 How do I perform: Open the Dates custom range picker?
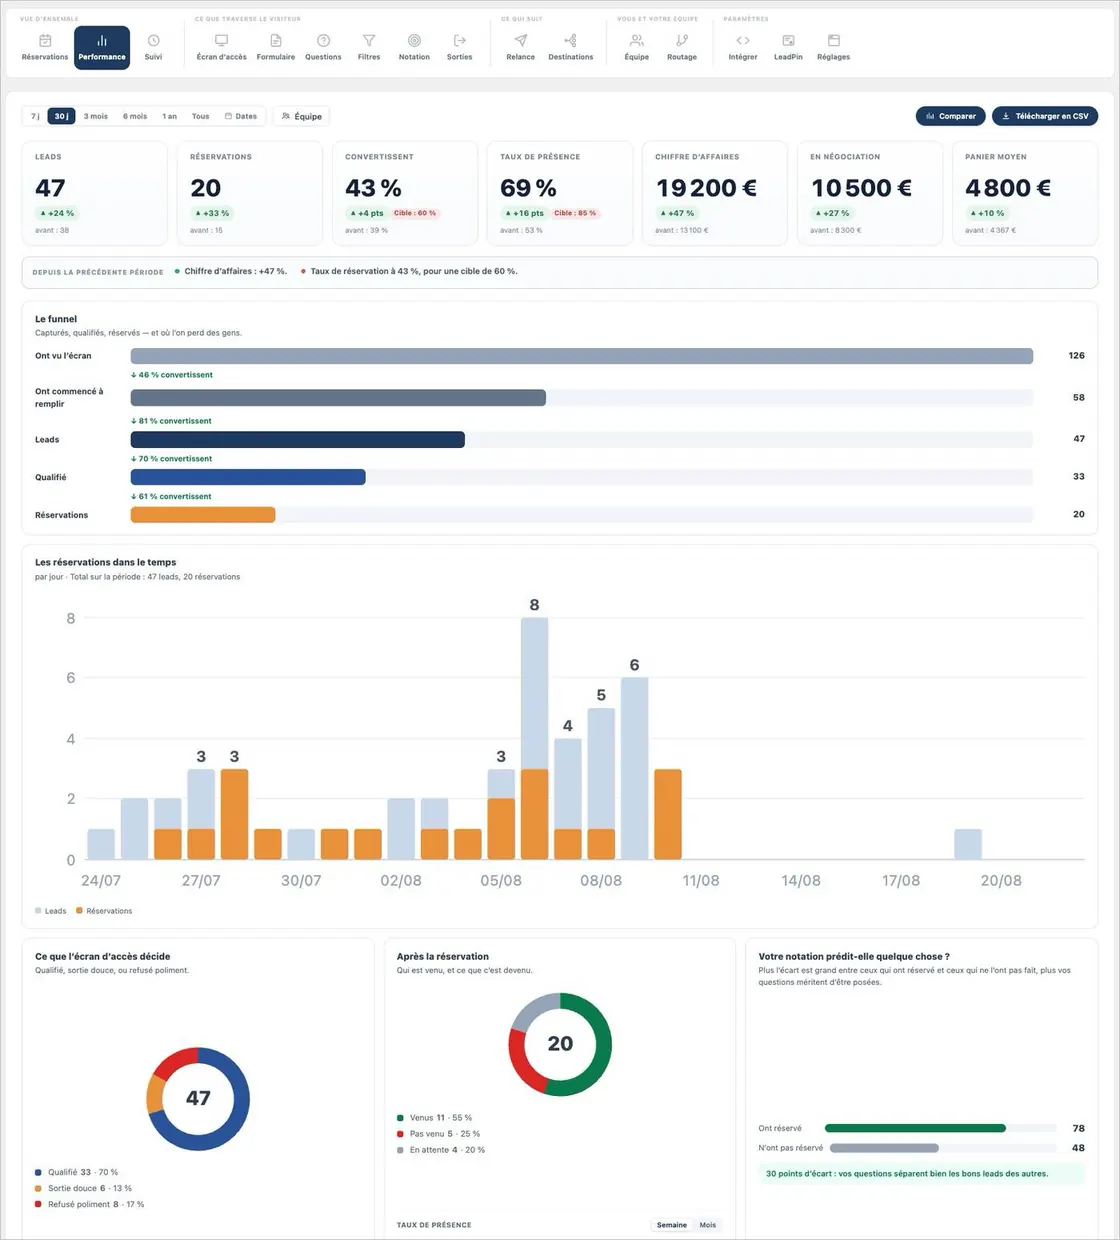(x=241, y=116)
